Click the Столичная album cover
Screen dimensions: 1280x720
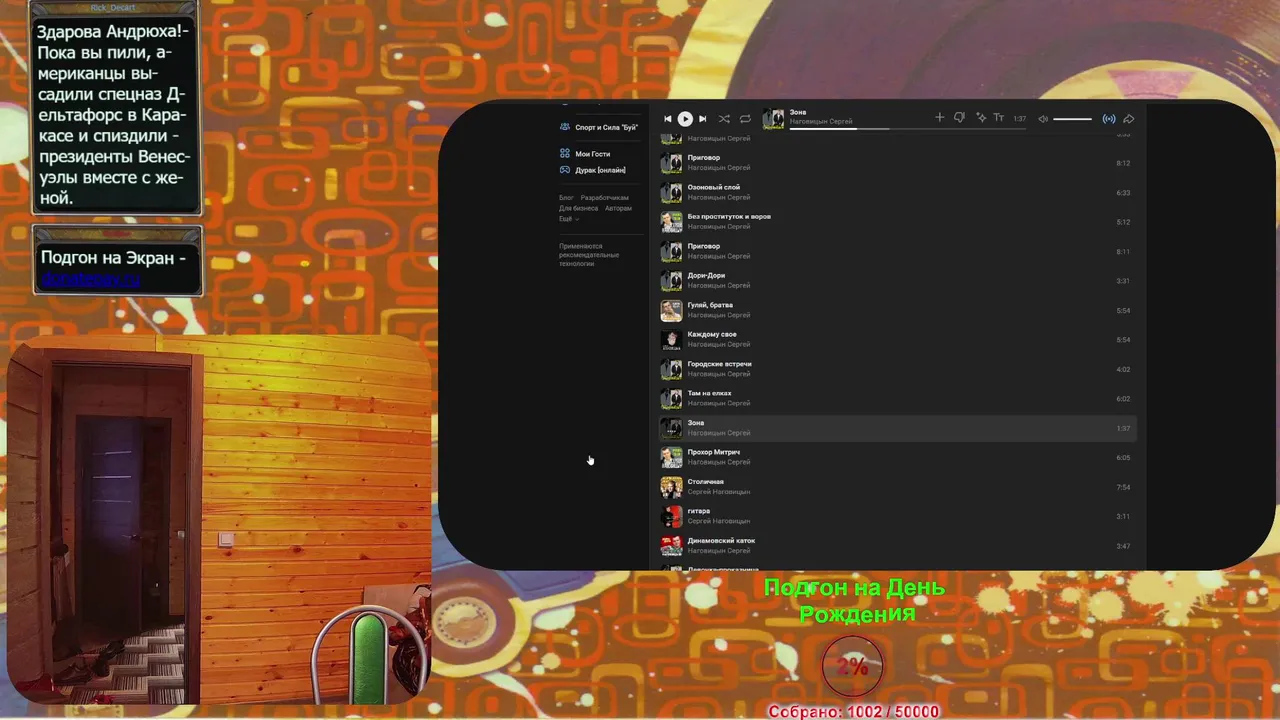[x=671, y=487]
